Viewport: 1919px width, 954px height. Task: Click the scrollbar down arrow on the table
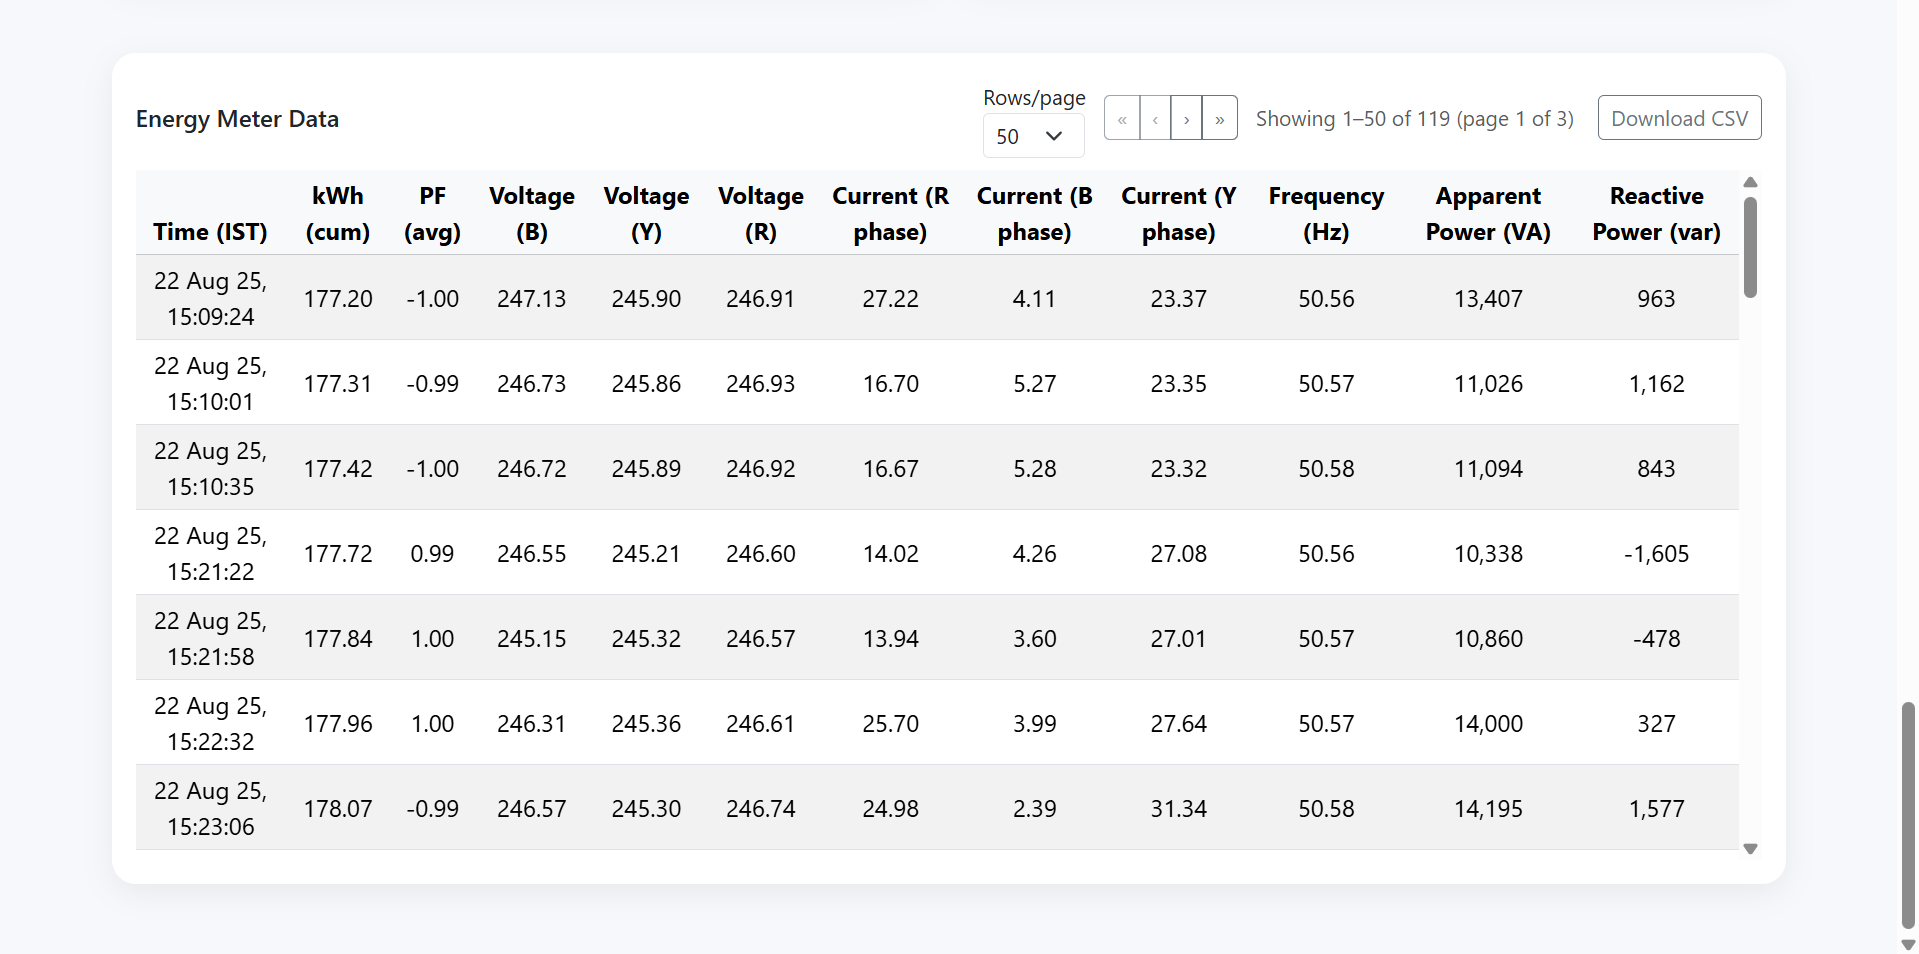[1750, 848]
